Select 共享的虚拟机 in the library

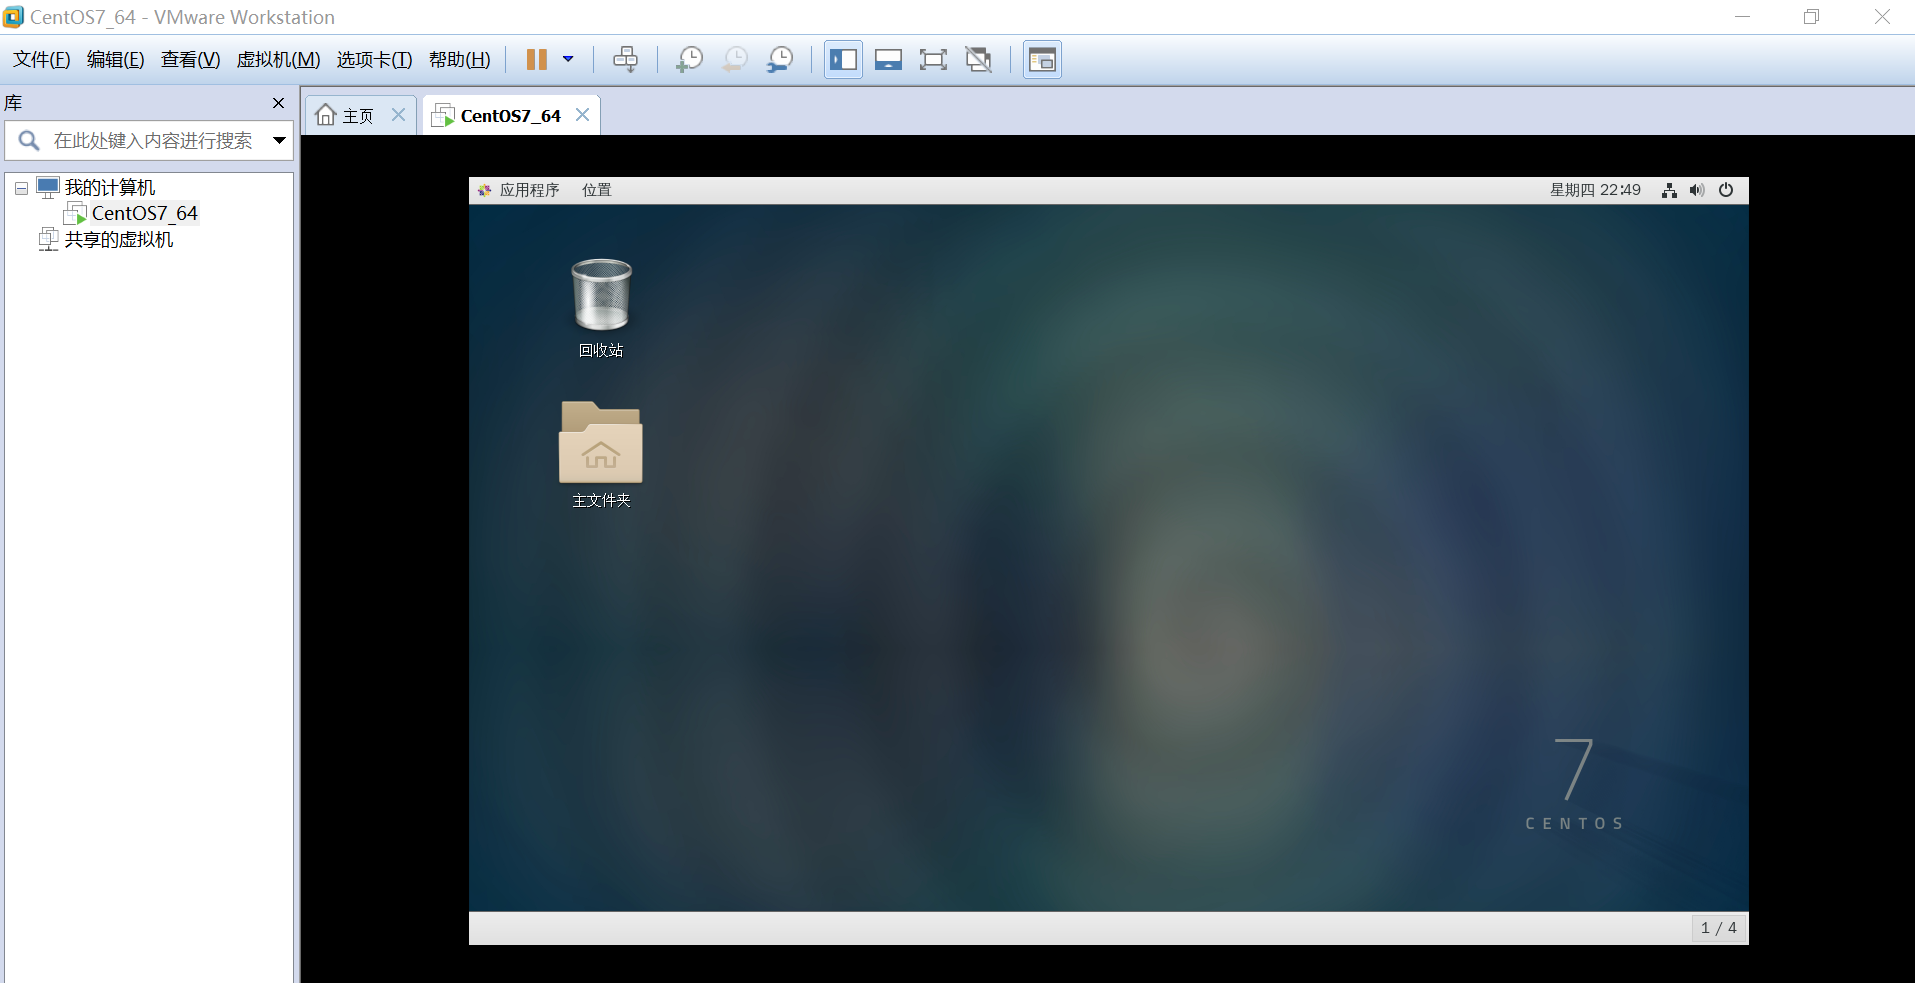pyautogui.click(x=119, y=240)
